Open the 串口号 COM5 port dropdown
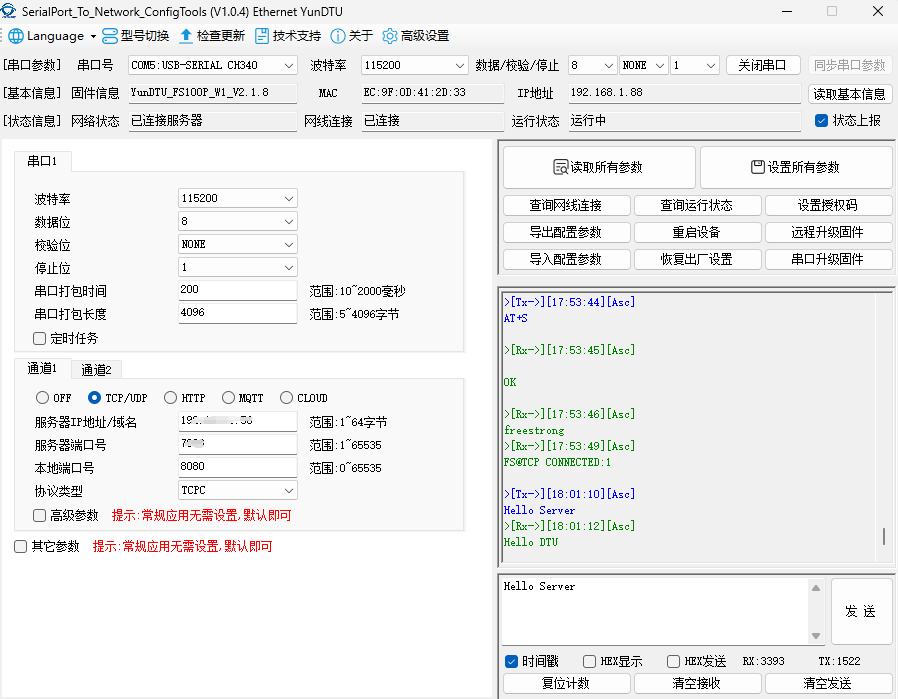Viewport: 898px width, 699px height. pyautogui.click(x=213, y=65)
